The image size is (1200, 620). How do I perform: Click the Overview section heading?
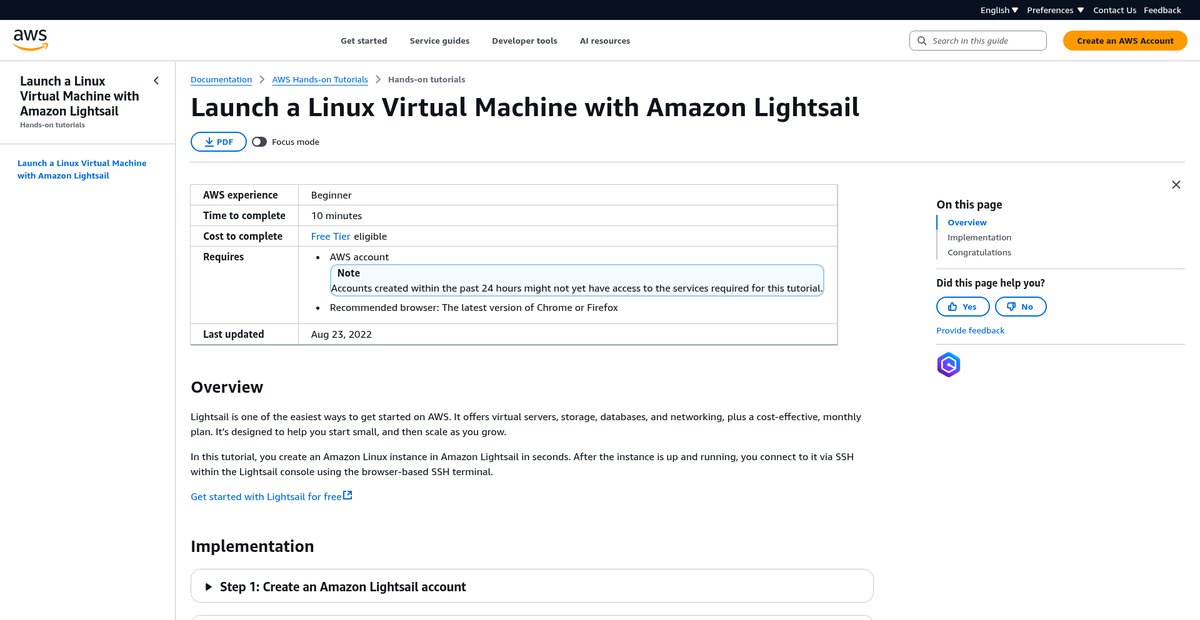pyautogui.click(x=227, y=387)
